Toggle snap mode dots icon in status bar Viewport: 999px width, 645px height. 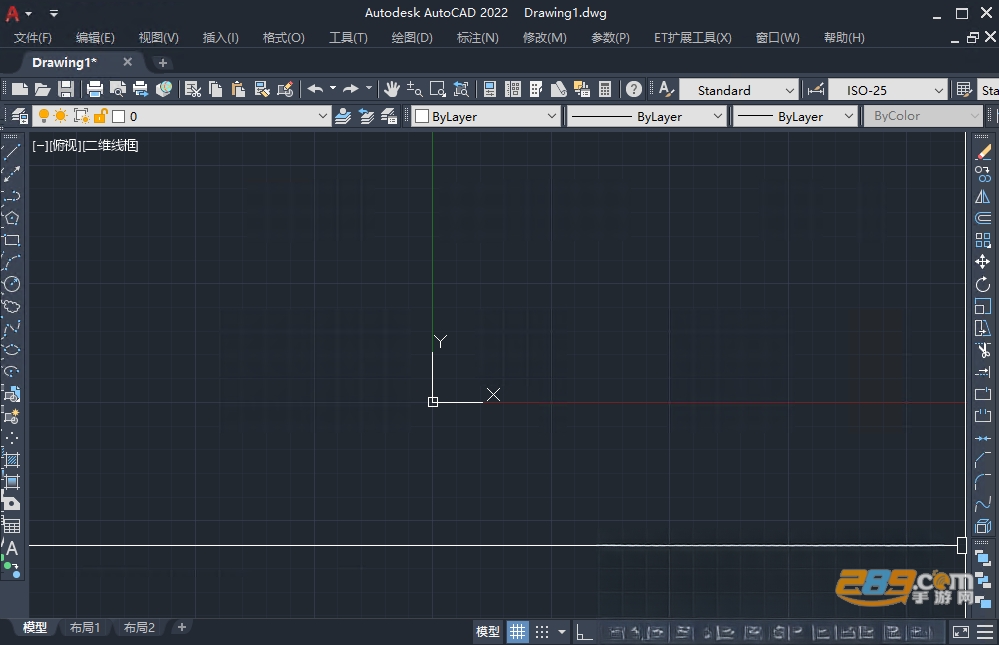pos(542,632)
